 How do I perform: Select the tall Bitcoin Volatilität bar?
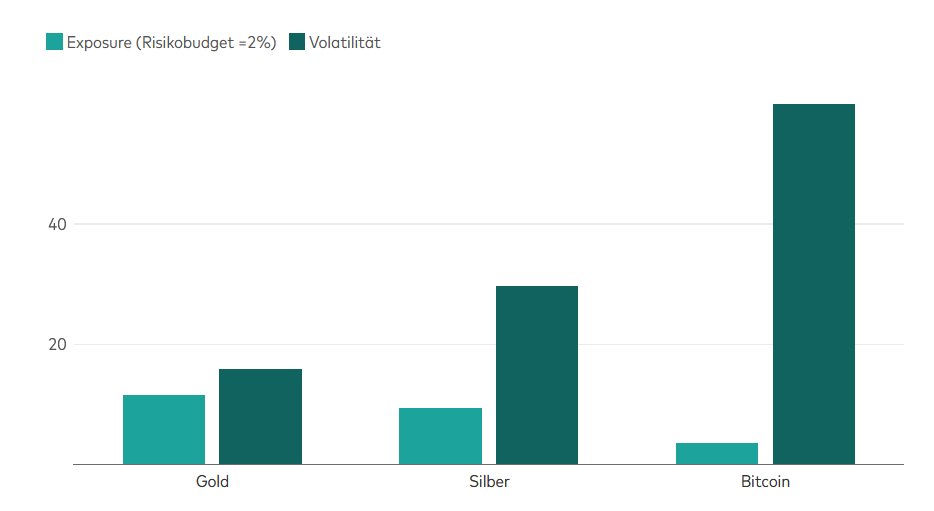click(x=814, y=284)
